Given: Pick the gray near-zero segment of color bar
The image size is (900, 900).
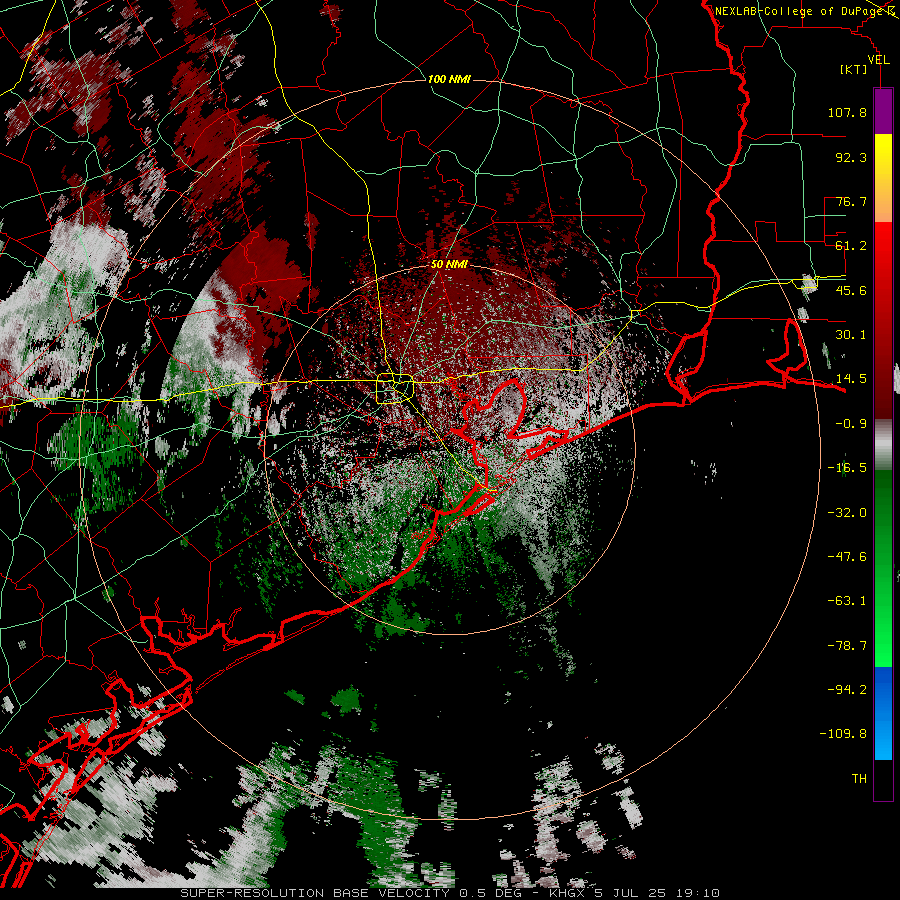Looking at the screenshot, I should [883, 445].
